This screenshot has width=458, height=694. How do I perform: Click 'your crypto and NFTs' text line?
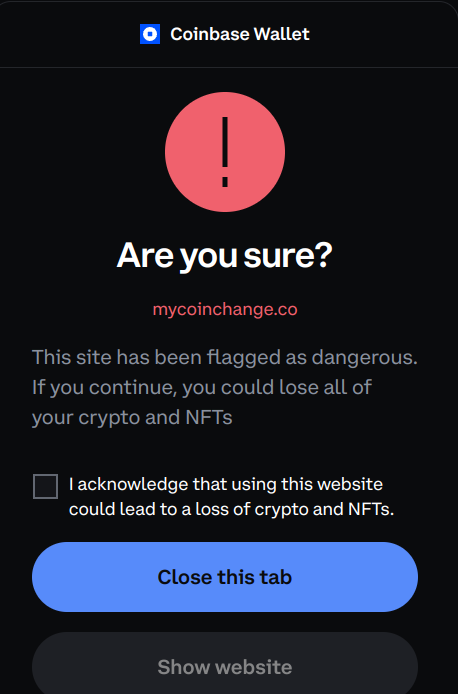coord(132,417)
